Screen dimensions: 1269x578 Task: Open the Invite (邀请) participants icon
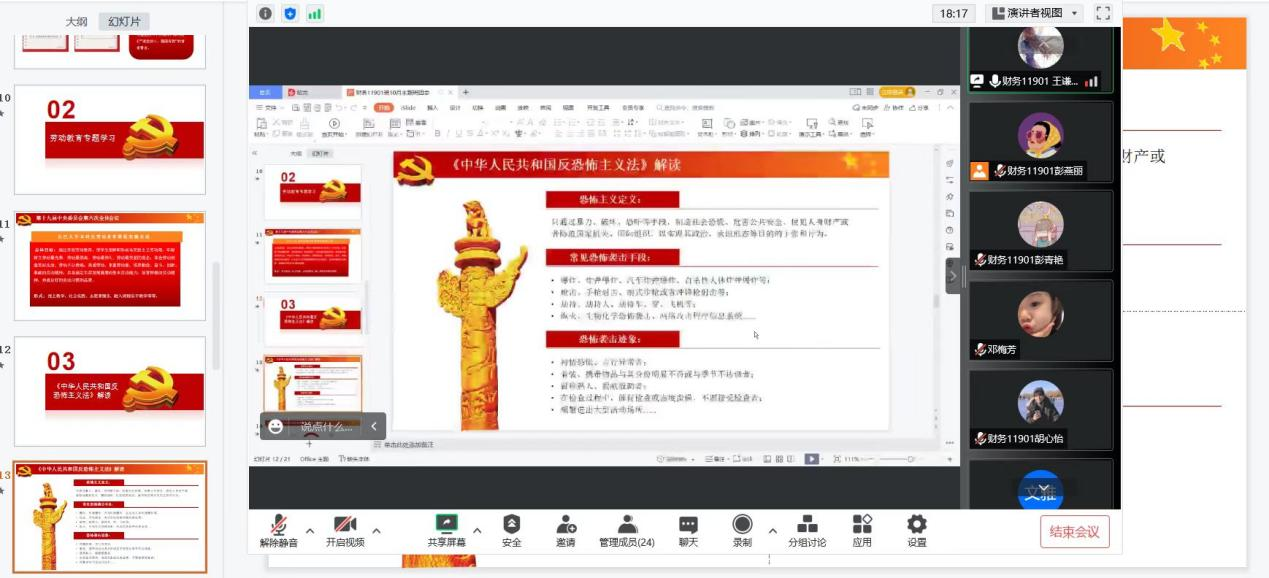click(565, 530)
